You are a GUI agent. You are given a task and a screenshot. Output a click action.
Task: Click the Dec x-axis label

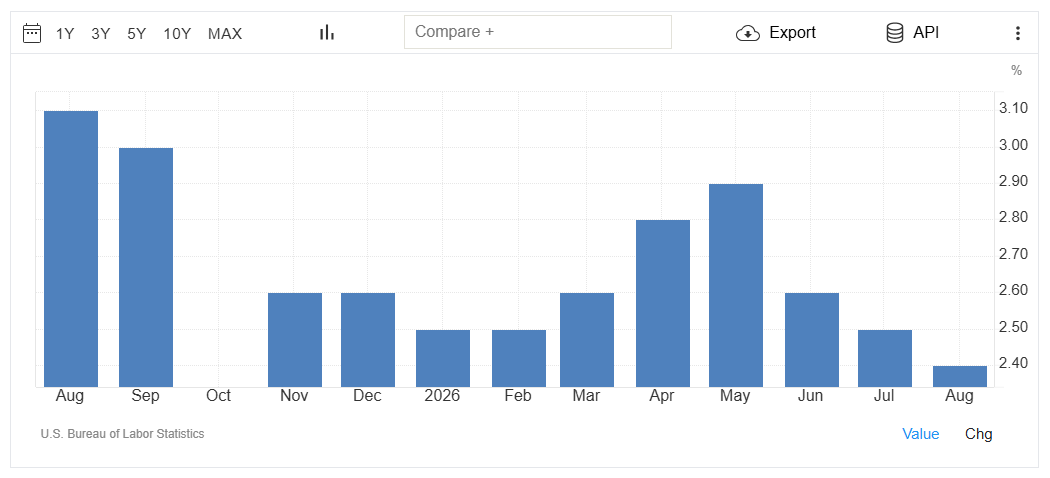pos(368,396)
